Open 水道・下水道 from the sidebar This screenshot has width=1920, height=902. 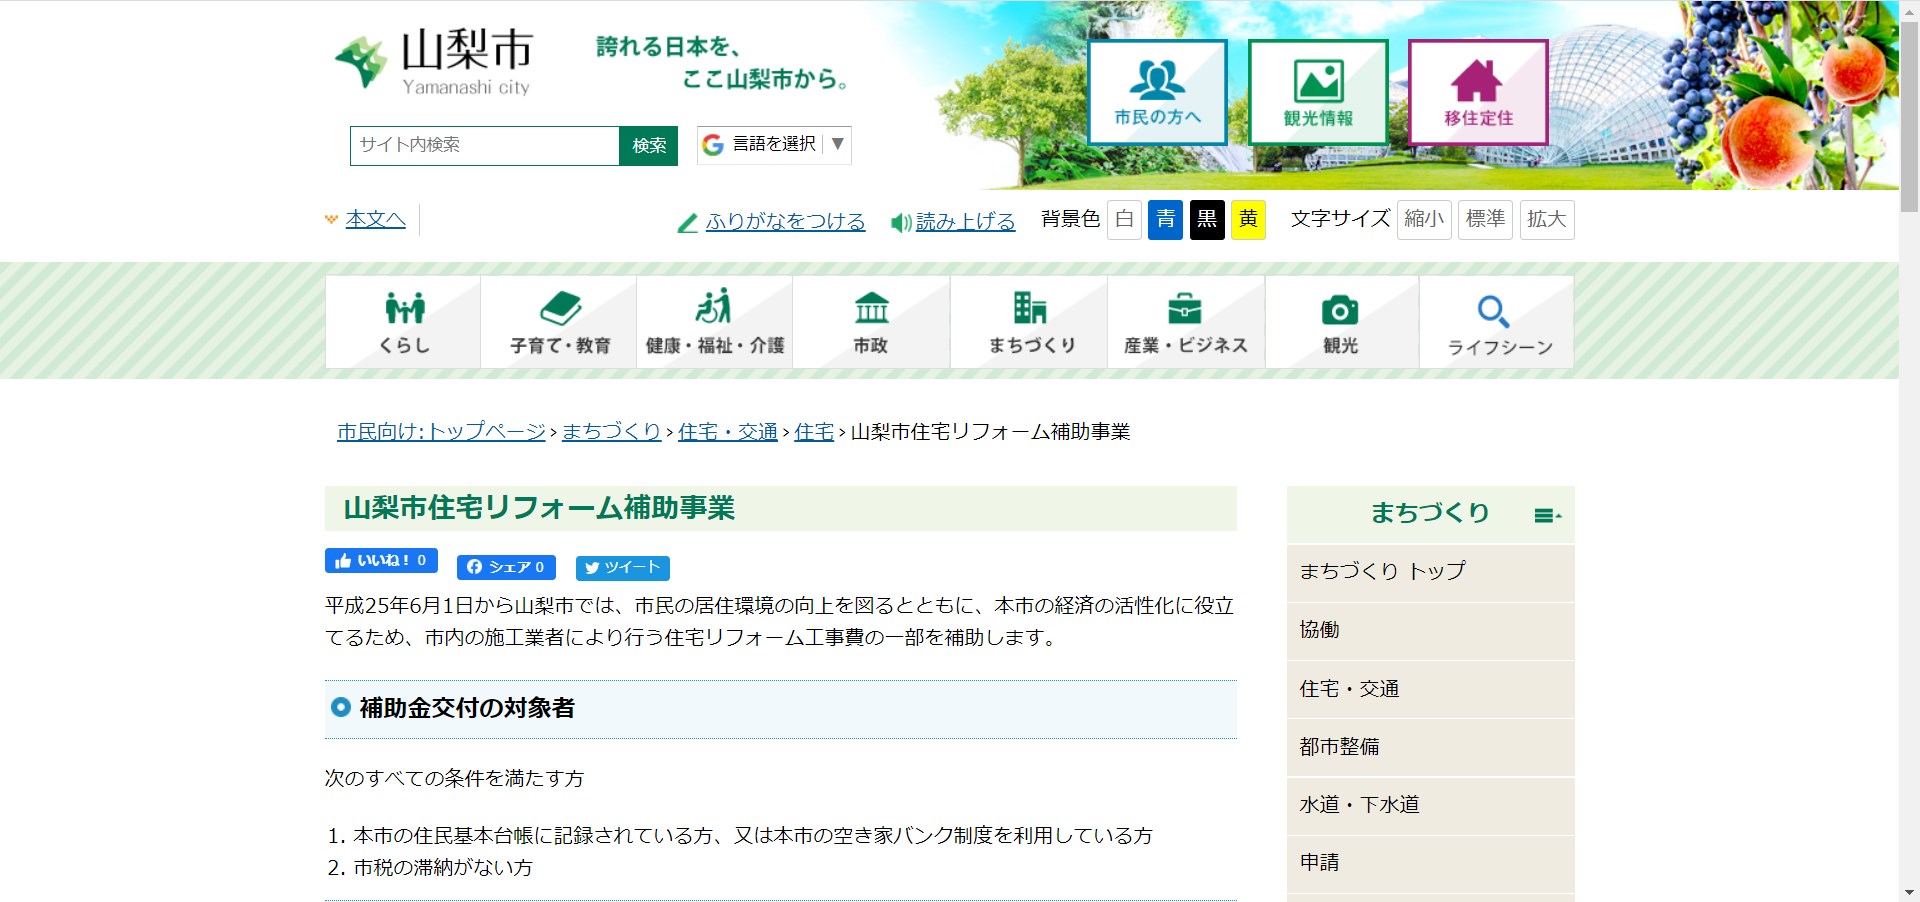pos(1358,805)
